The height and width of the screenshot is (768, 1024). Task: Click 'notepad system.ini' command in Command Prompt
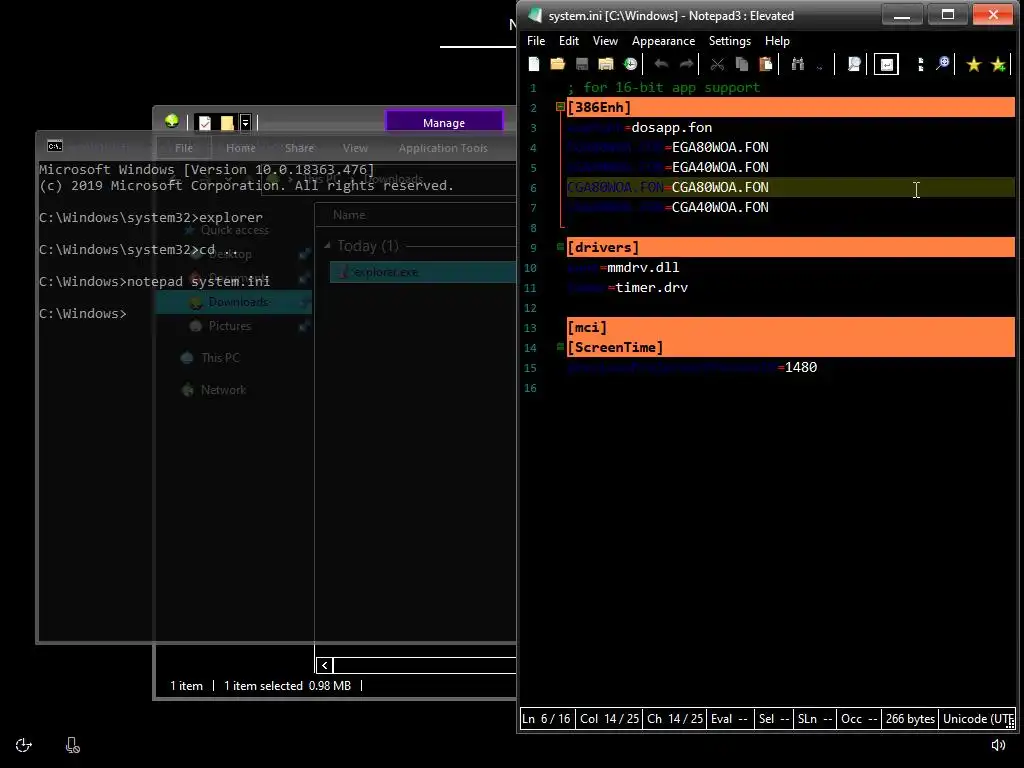pyautogui.click(x=199, y=281)
